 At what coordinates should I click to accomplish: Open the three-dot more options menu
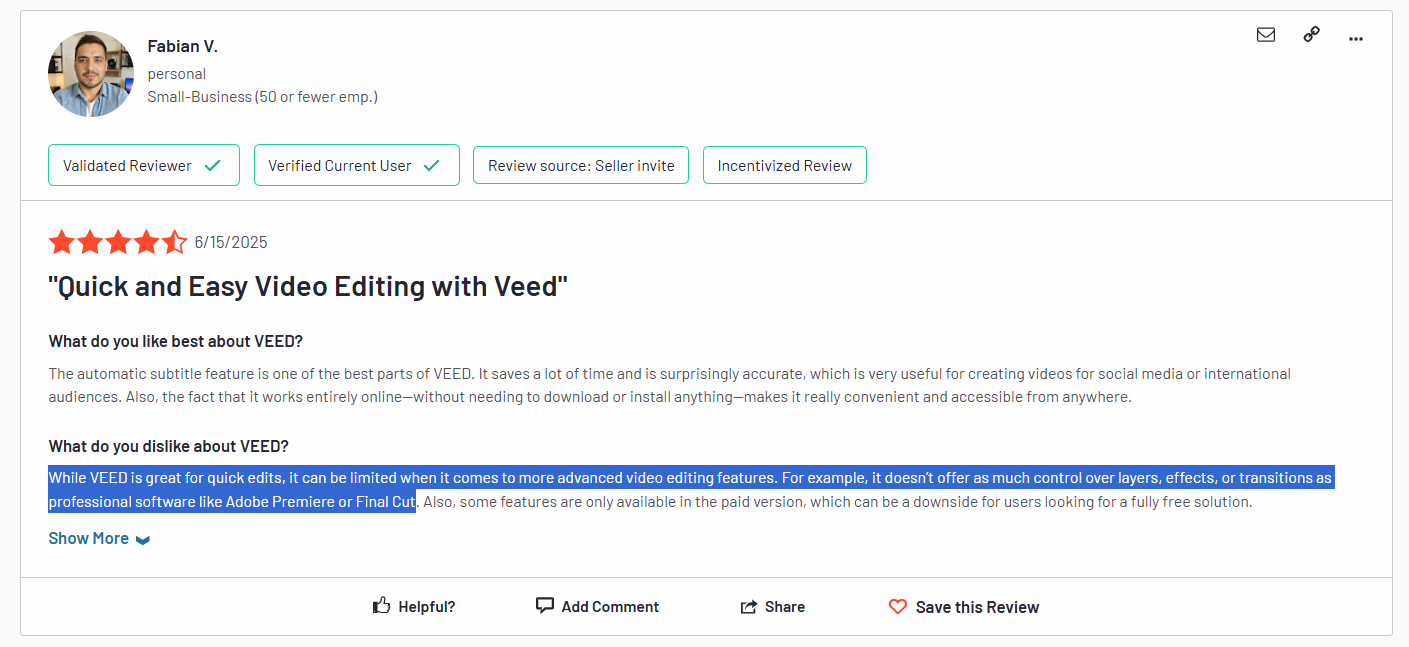coord(1355,38)
